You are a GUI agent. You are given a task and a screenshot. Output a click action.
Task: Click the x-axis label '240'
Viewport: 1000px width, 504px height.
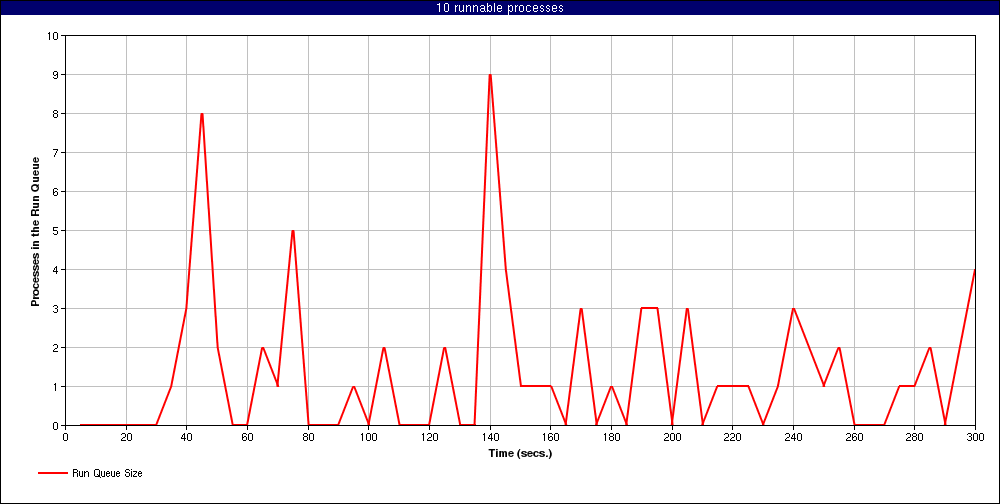(793, 436)
